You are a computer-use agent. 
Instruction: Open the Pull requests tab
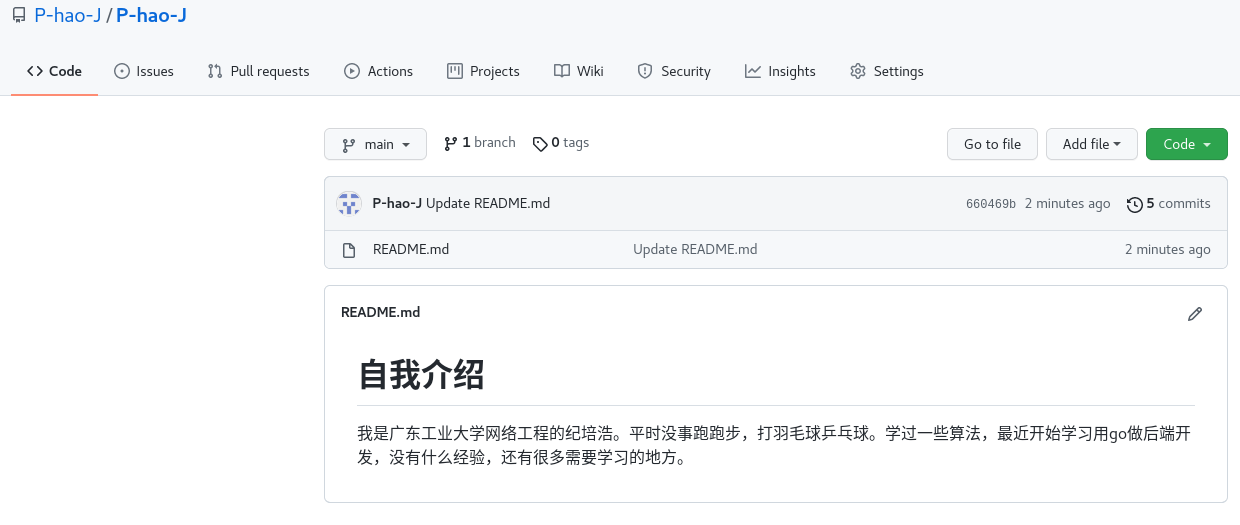[258, 71]
